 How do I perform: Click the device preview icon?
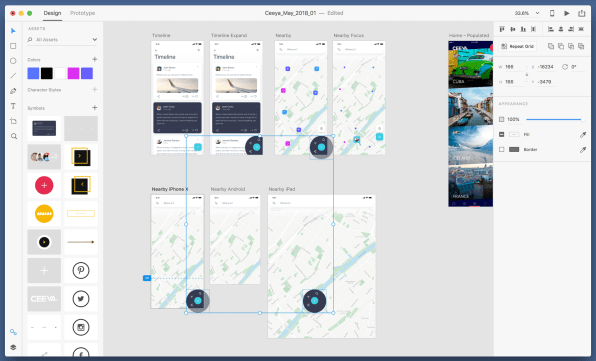(552, 13)
